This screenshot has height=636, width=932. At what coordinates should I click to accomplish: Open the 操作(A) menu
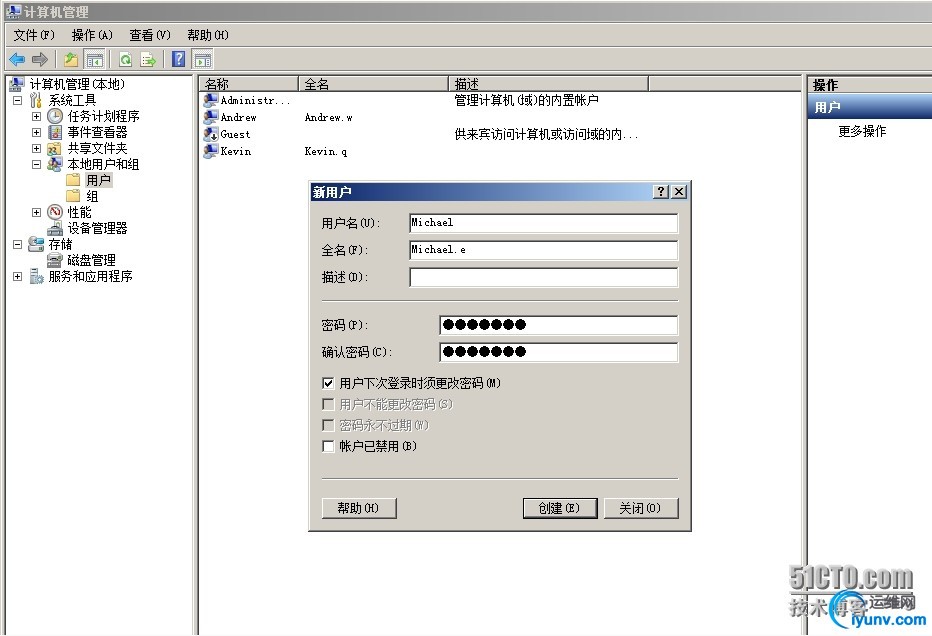tap(92, 35)
